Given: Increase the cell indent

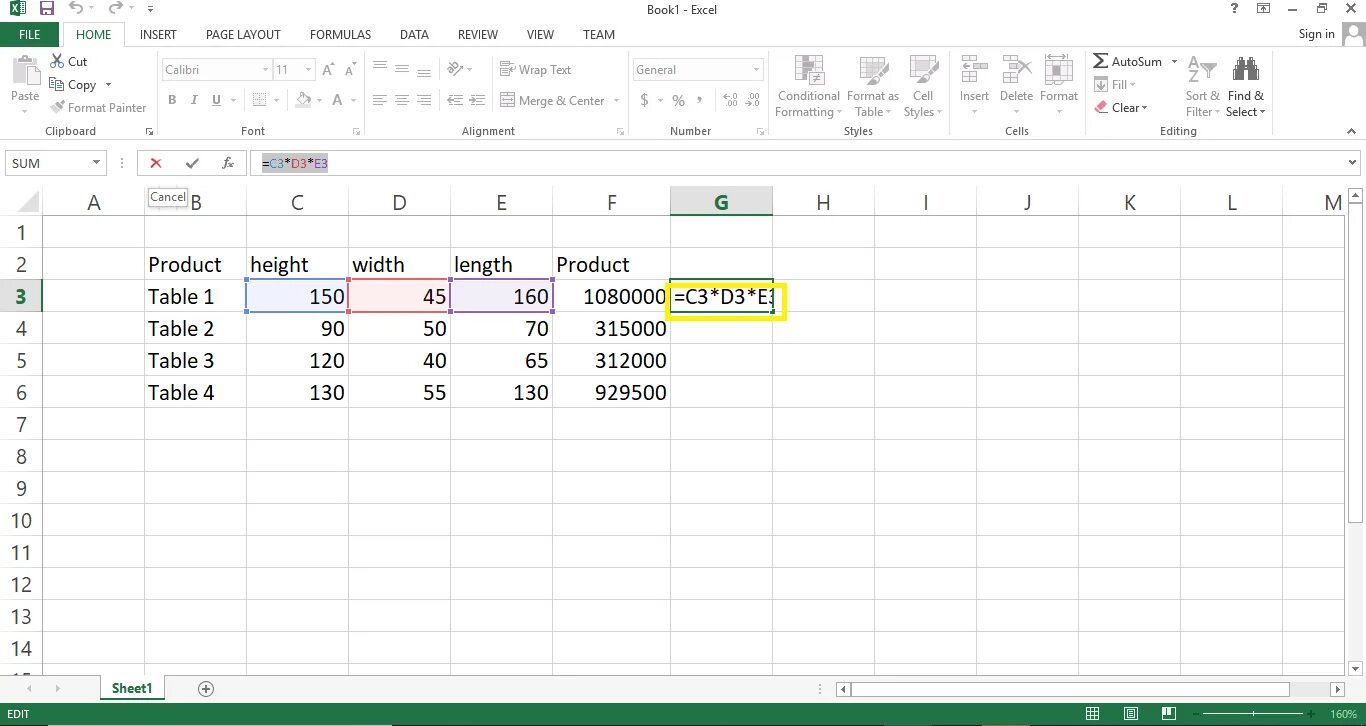Looking at the screenshot, I should click(478, 100).
